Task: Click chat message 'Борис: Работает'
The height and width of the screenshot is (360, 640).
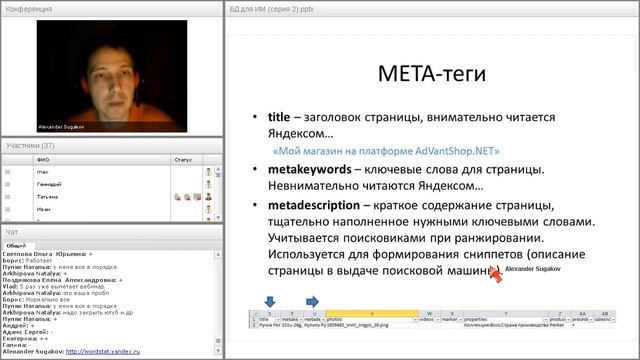Action: click(x=27, y=260)
